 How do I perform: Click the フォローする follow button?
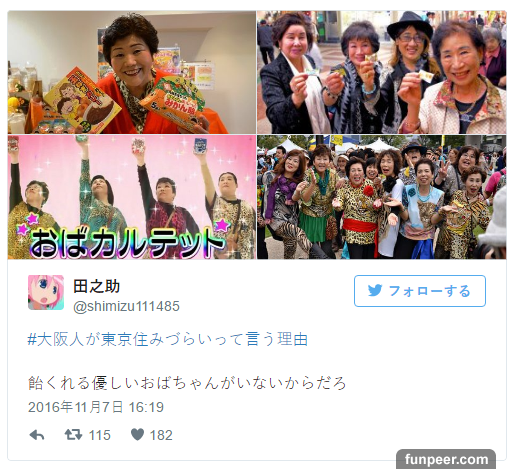[x=420, y=291]
